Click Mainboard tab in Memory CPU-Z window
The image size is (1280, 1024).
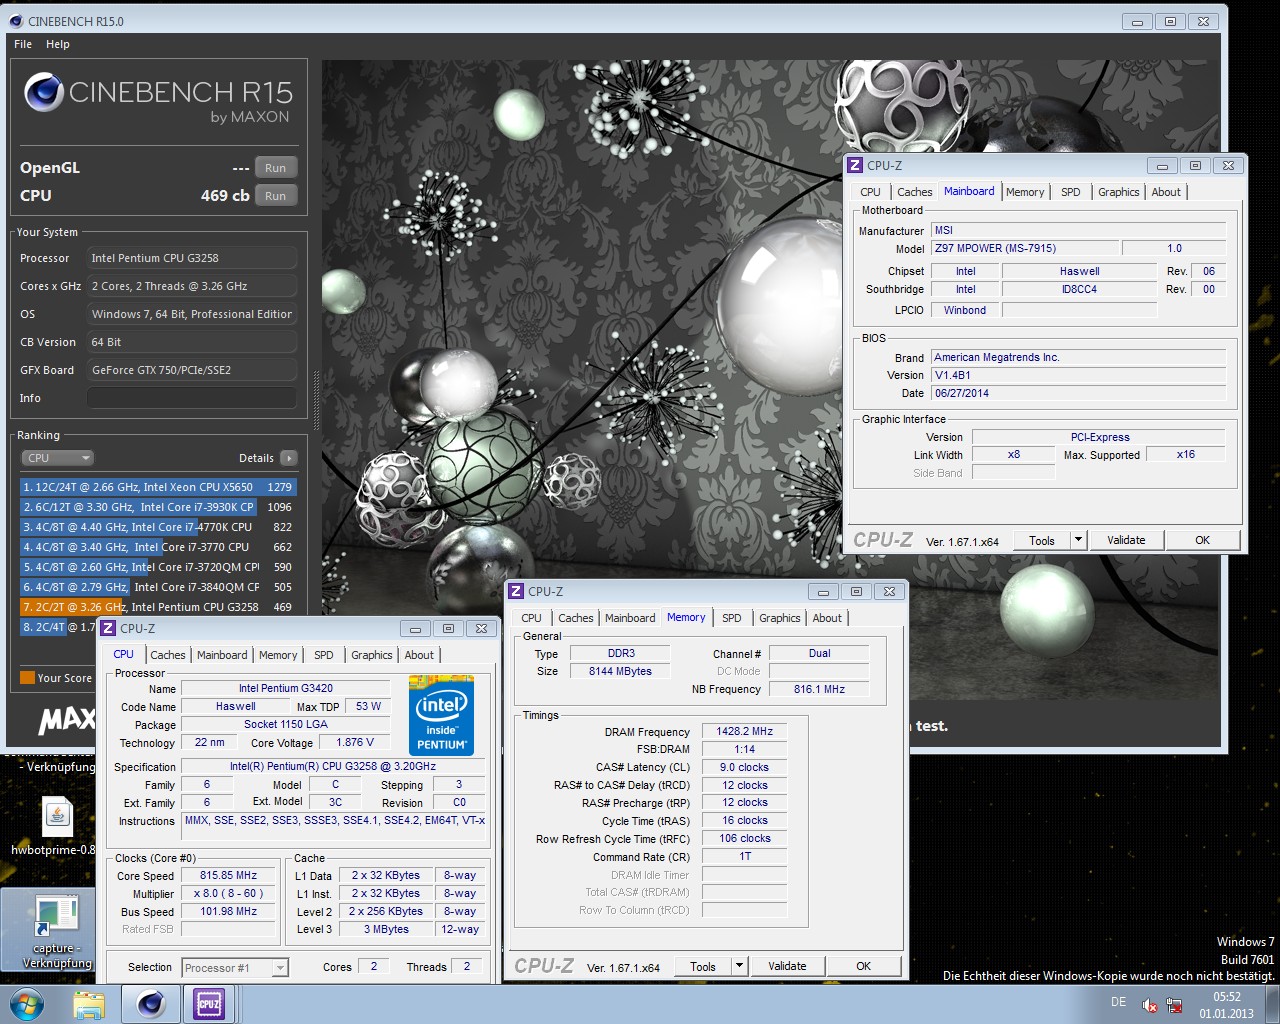point(630,618)
